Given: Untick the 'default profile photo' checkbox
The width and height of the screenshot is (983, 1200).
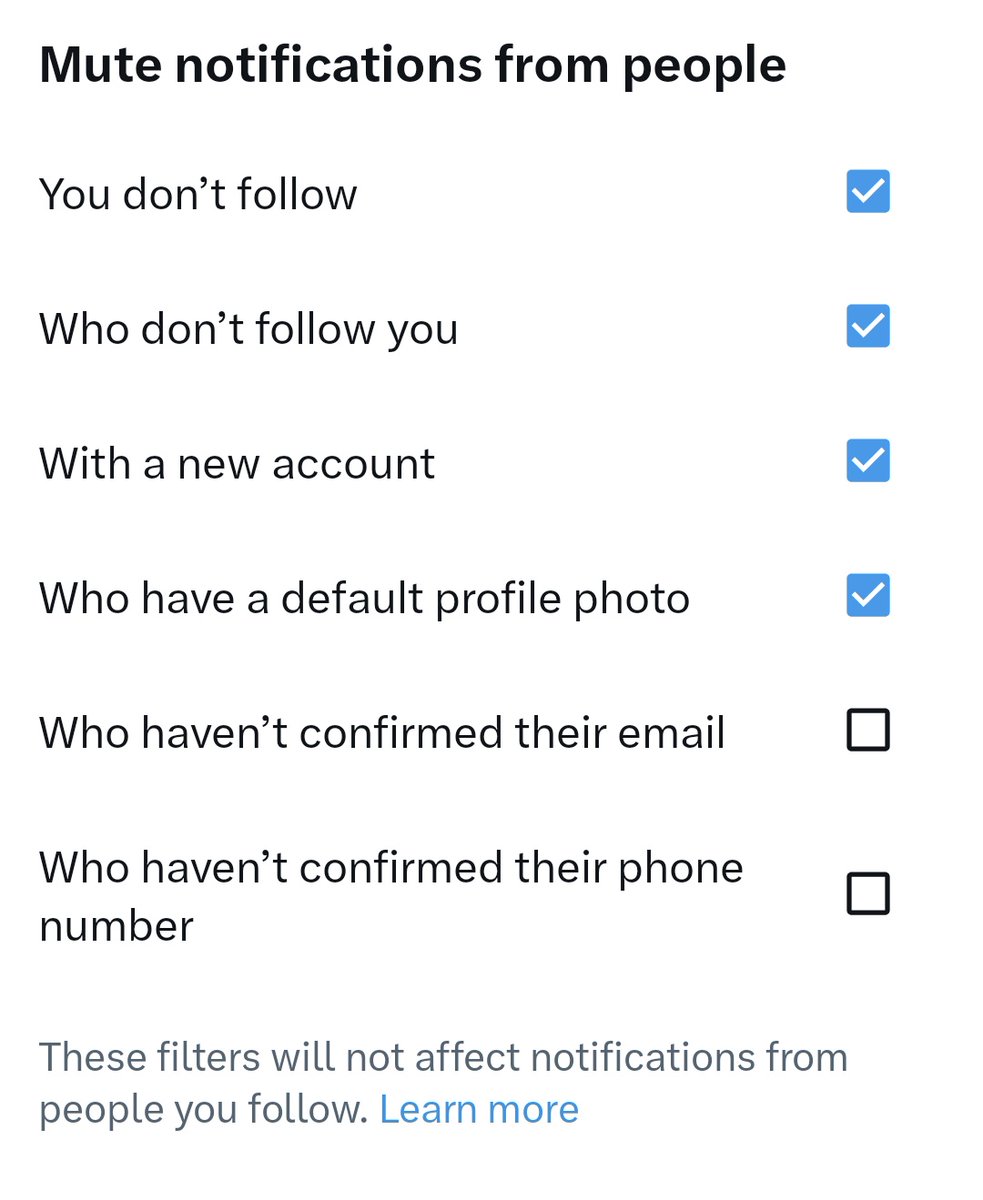Looking at the screenshot, I should (x=867, y=597).
